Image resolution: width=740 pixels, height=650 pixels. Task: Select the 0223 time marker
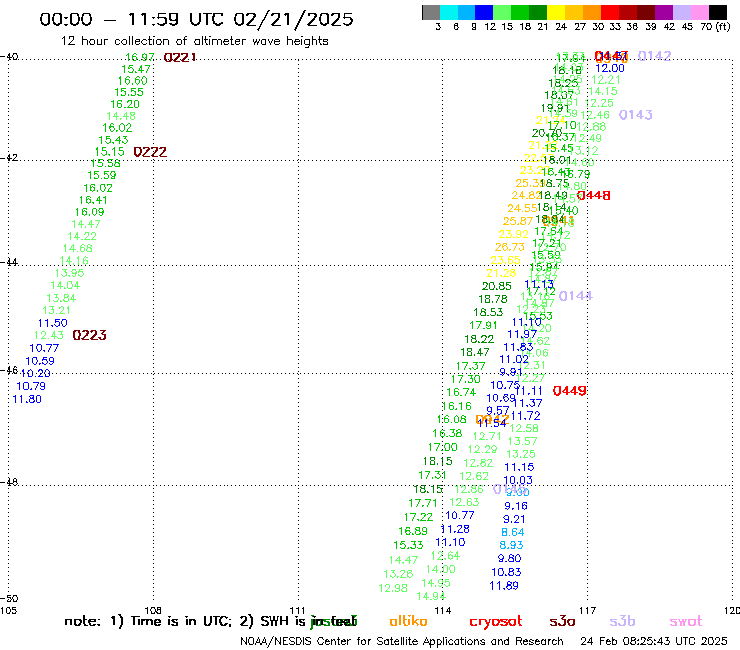[x=90, y=335]
